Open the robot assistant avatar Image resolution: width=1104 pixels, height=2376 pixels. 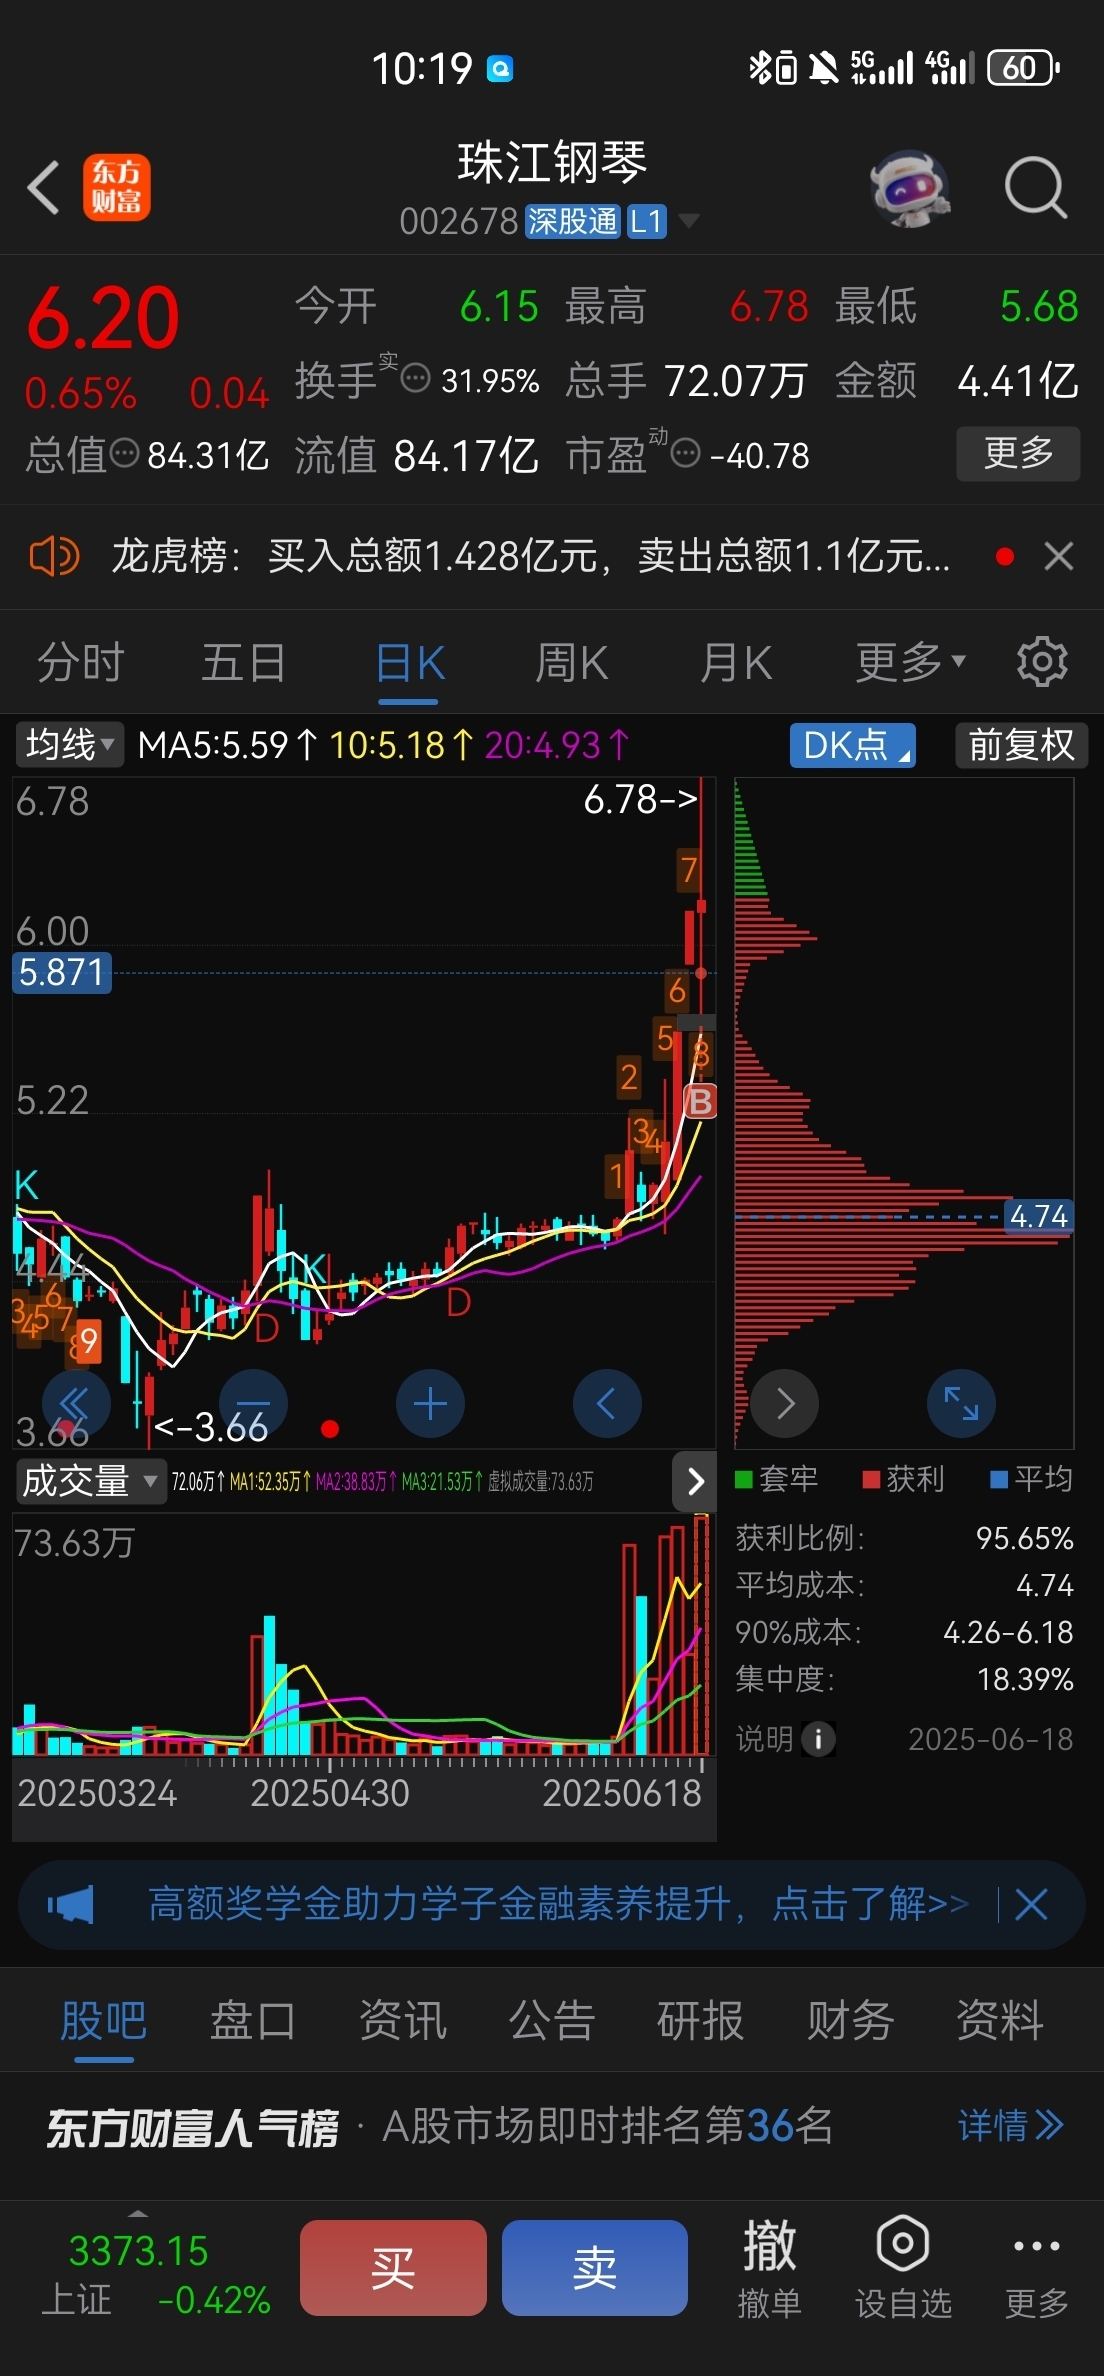pos(909,187)
